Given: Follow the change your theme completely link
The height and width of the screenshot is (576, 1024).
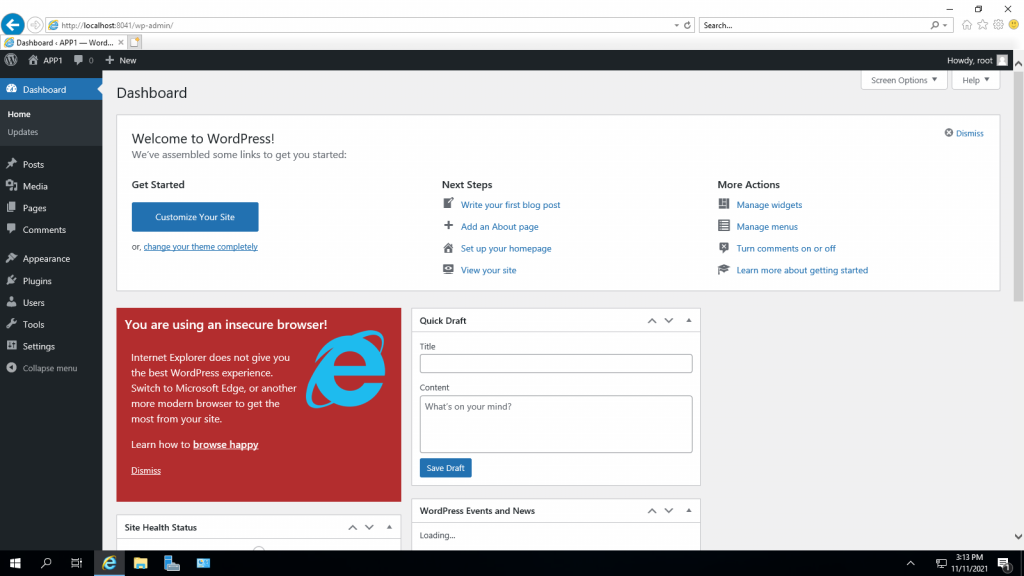Looking at the screenshot, I should [x=200, y=247].
